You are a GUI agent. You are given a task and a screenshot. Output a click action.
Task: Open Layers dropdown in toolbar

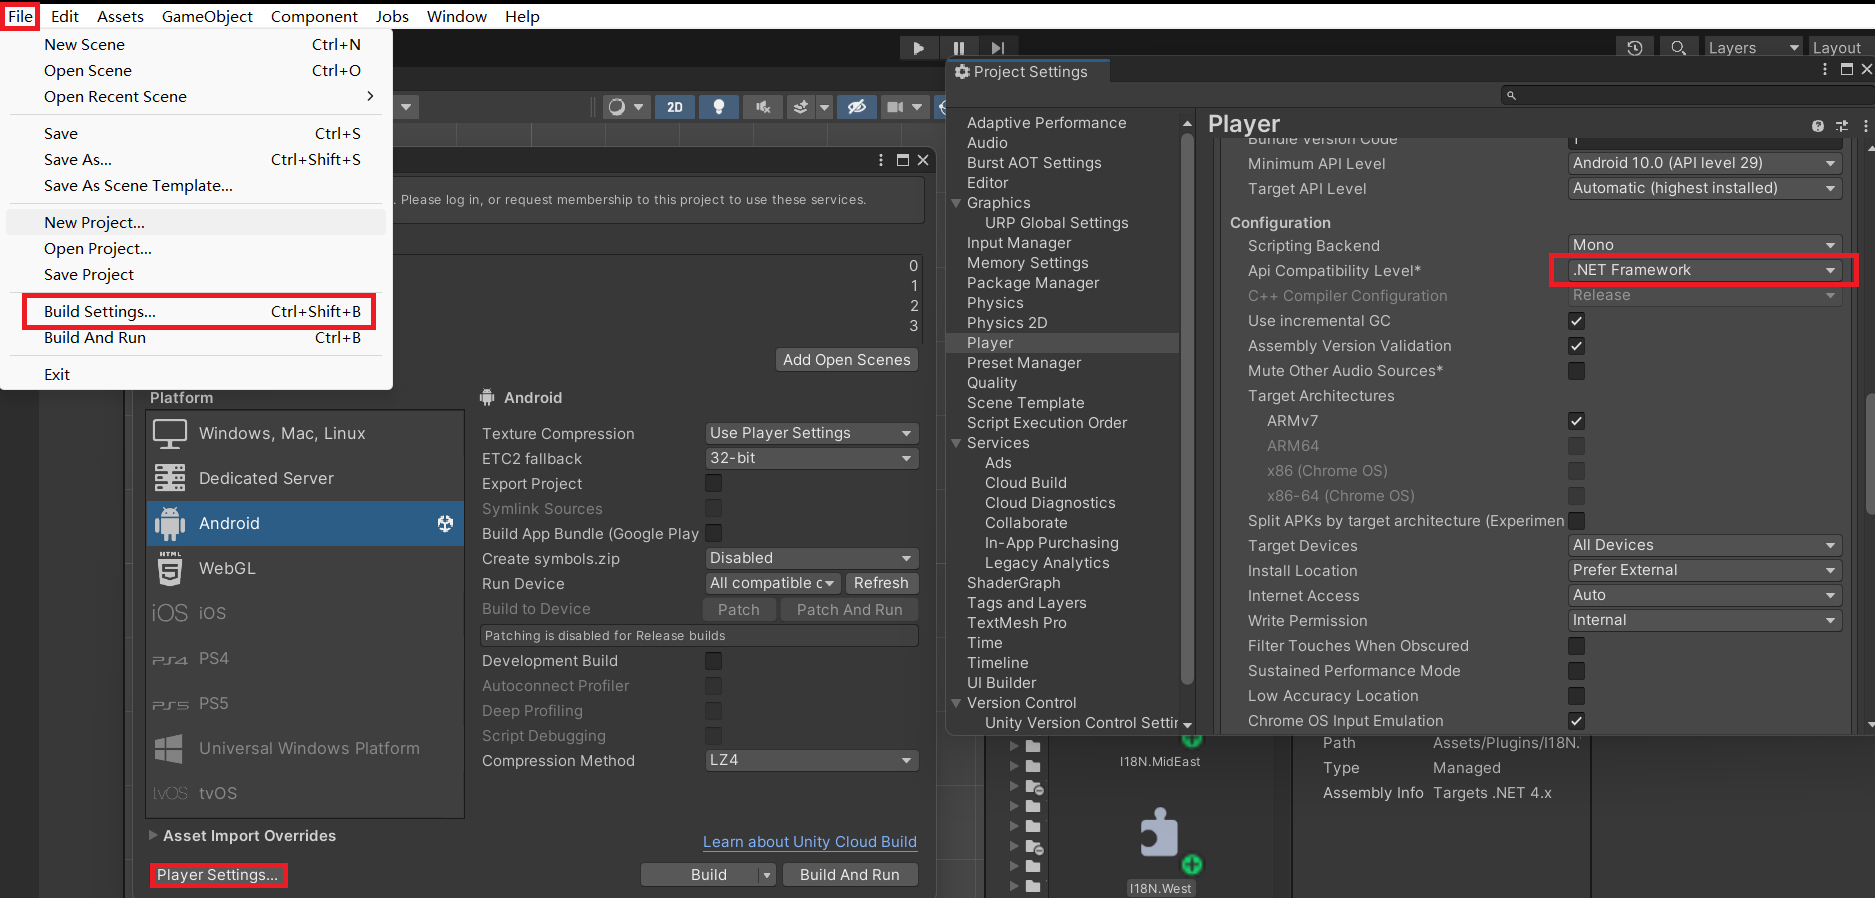(x=1753, y=47)
